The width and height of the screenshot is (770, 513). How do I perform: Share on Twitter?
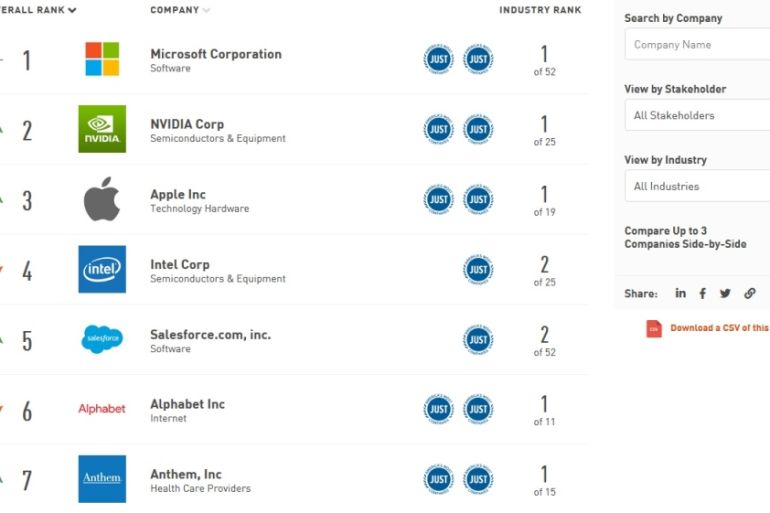pyautogui.click(x=725, y=294)
